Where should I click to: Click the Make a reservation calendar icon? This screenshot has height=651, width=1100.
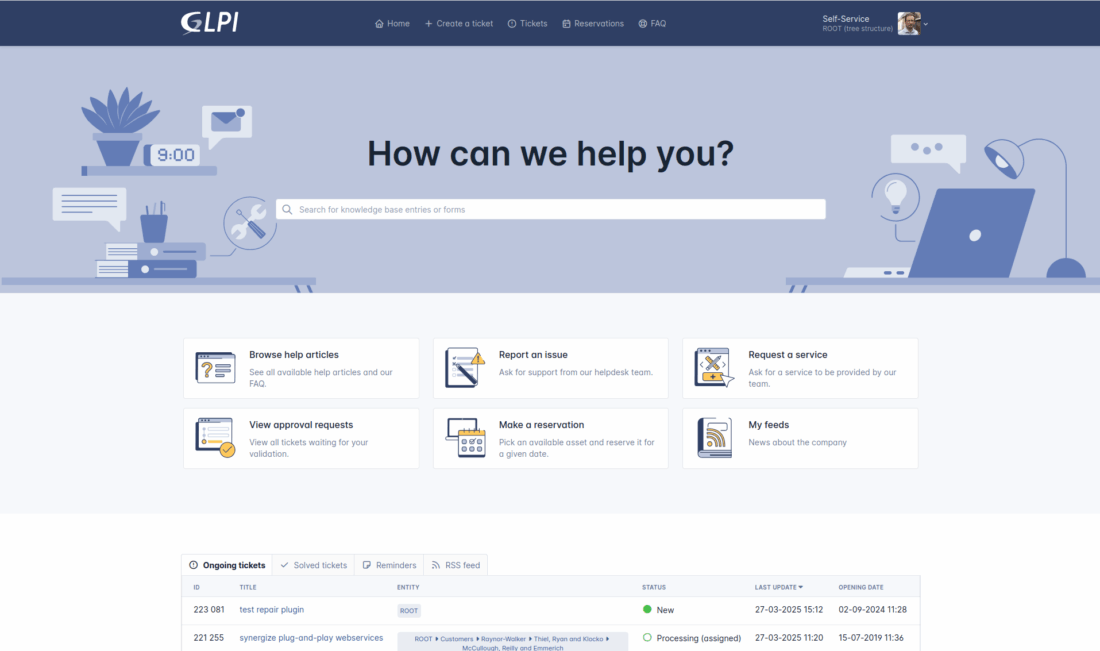[x=465, y=437]
